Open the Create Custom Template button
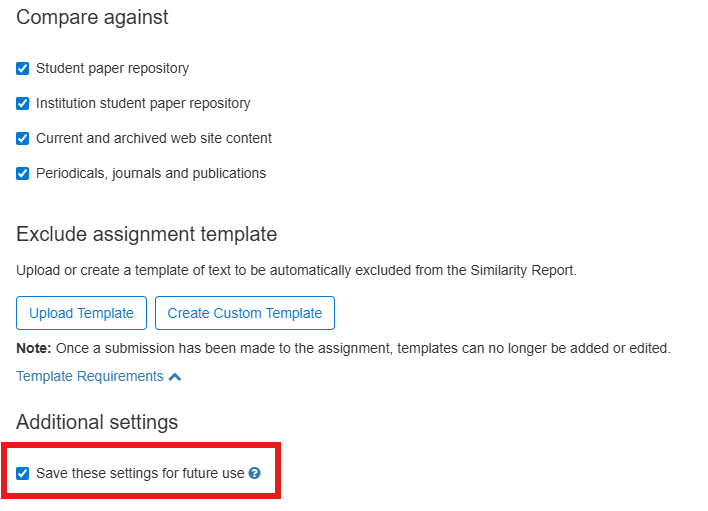The image size is (708, 511). pyautogui.click(x=244, y=313)
